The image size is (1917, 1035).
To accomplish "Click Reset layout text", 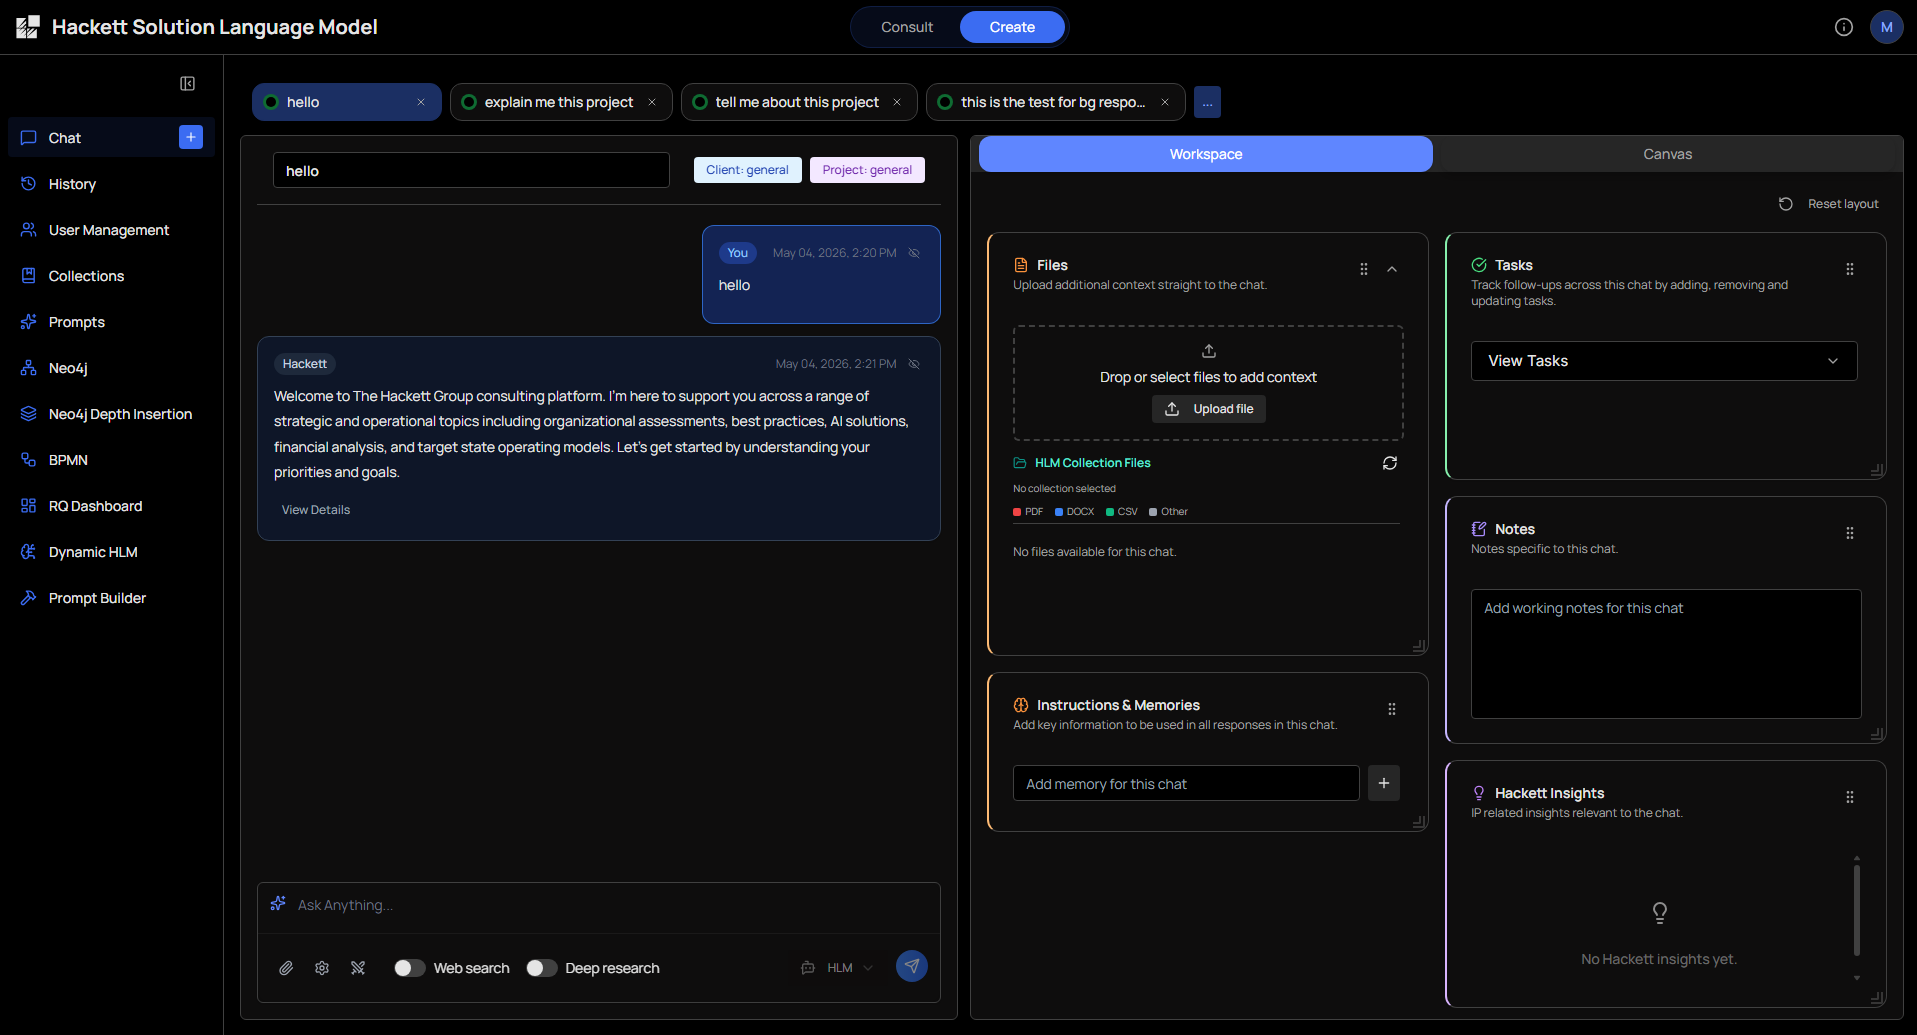I will [1843, 204].
